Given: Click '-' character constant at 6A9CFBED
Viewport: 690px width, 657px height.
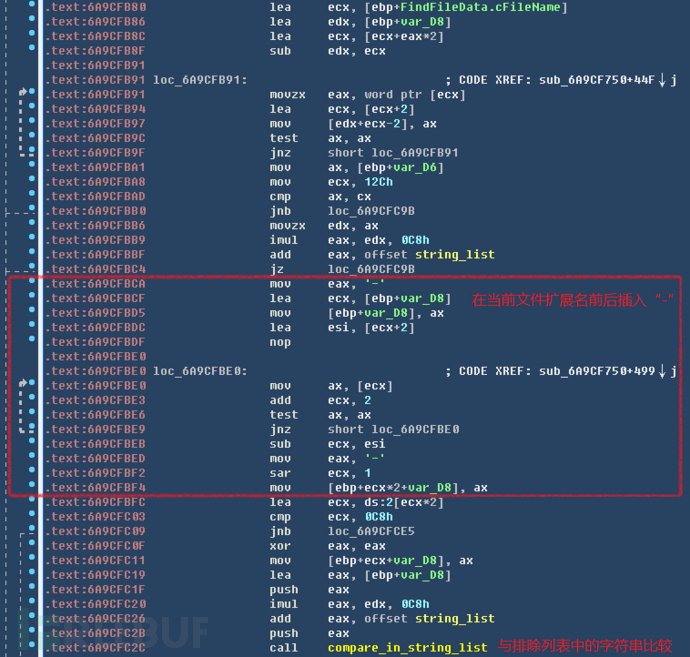Looking at the screenshot, I should 375,459.
